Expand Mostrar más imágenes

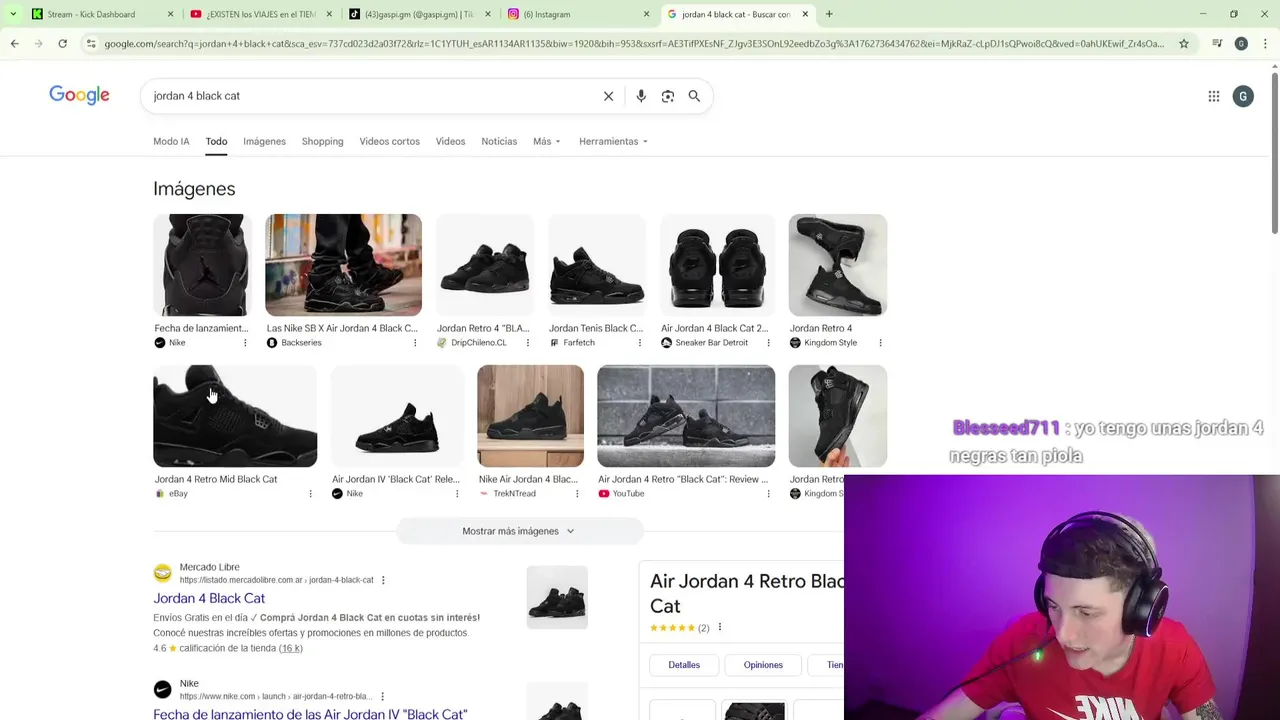519,531
